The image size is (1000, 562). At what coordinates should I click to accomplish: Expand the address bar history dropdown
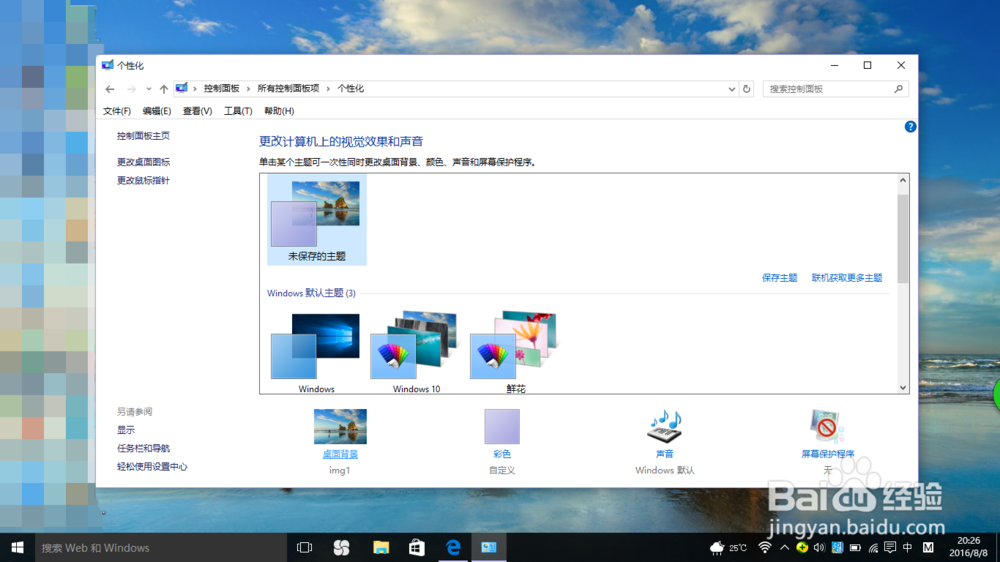[732, 89]
